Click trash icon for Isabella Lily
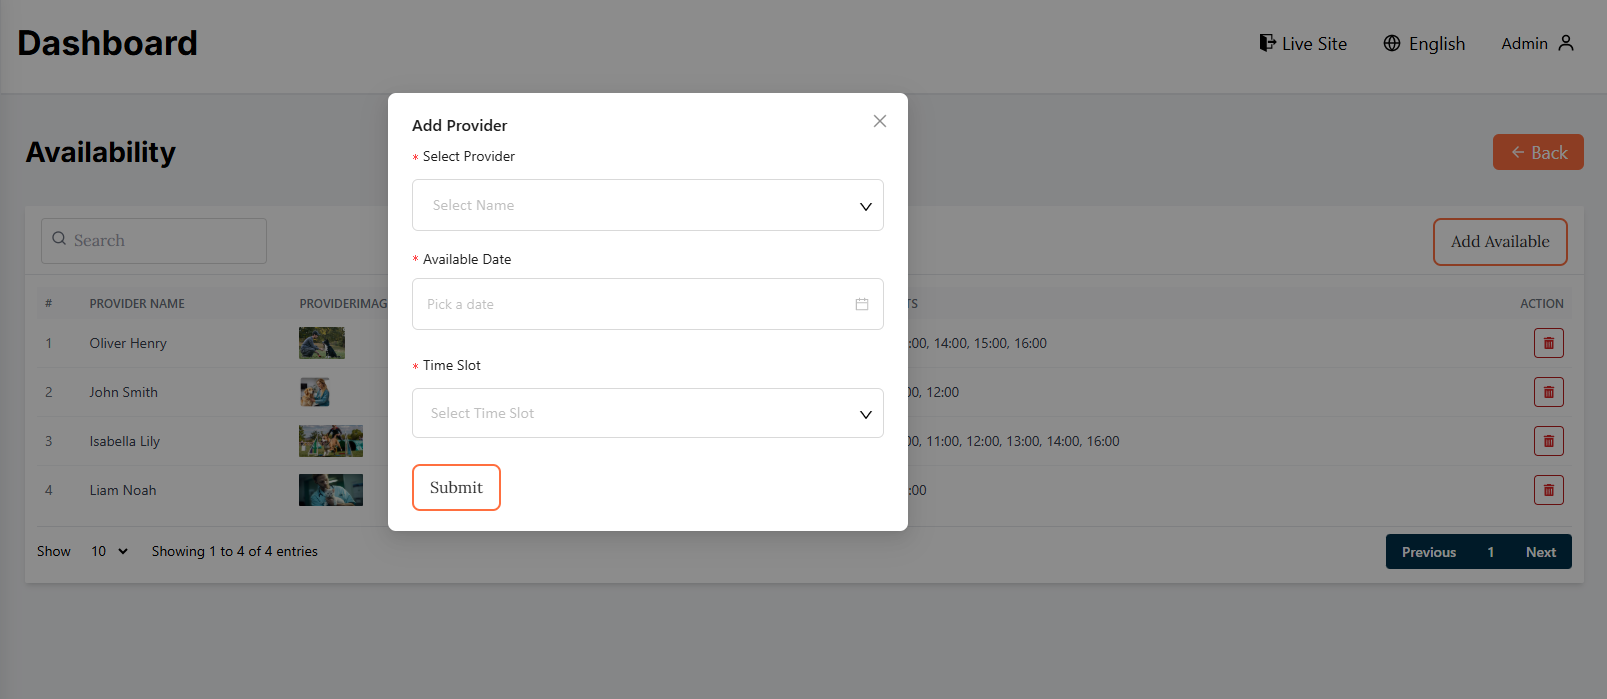The width and height of the screenshot is (1607, 699). 1548,441
